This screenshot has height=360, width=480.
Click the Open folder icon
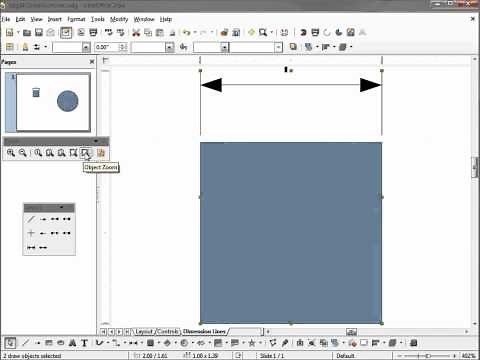point(27,32)
